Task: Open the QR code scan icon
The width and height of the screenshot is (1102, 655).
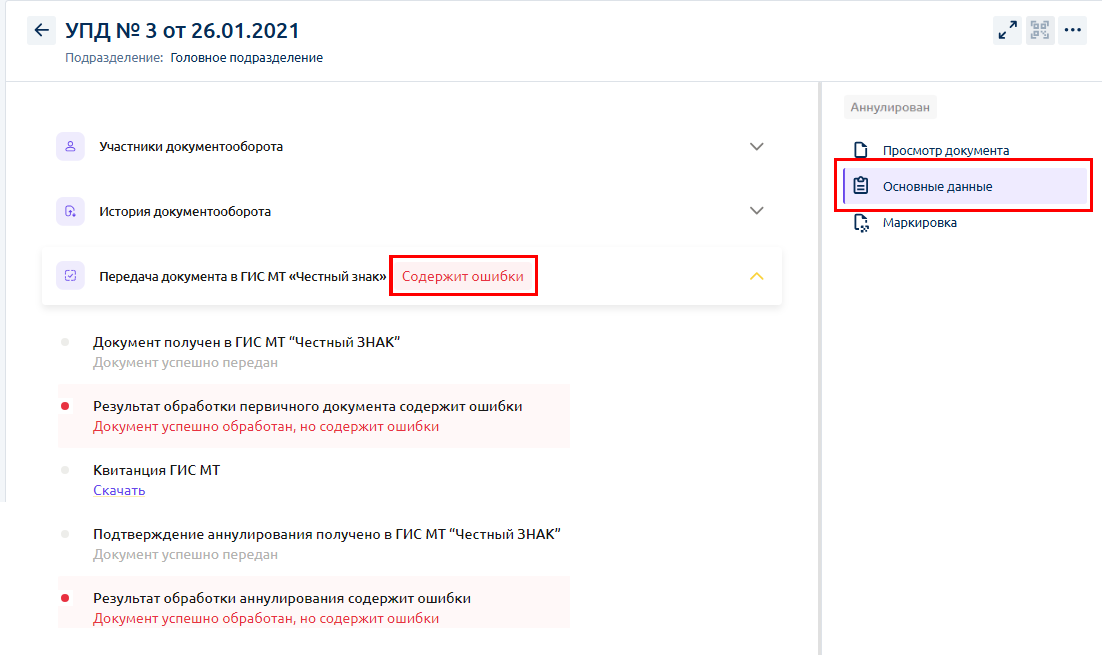Action: [x=1039, y=30]
